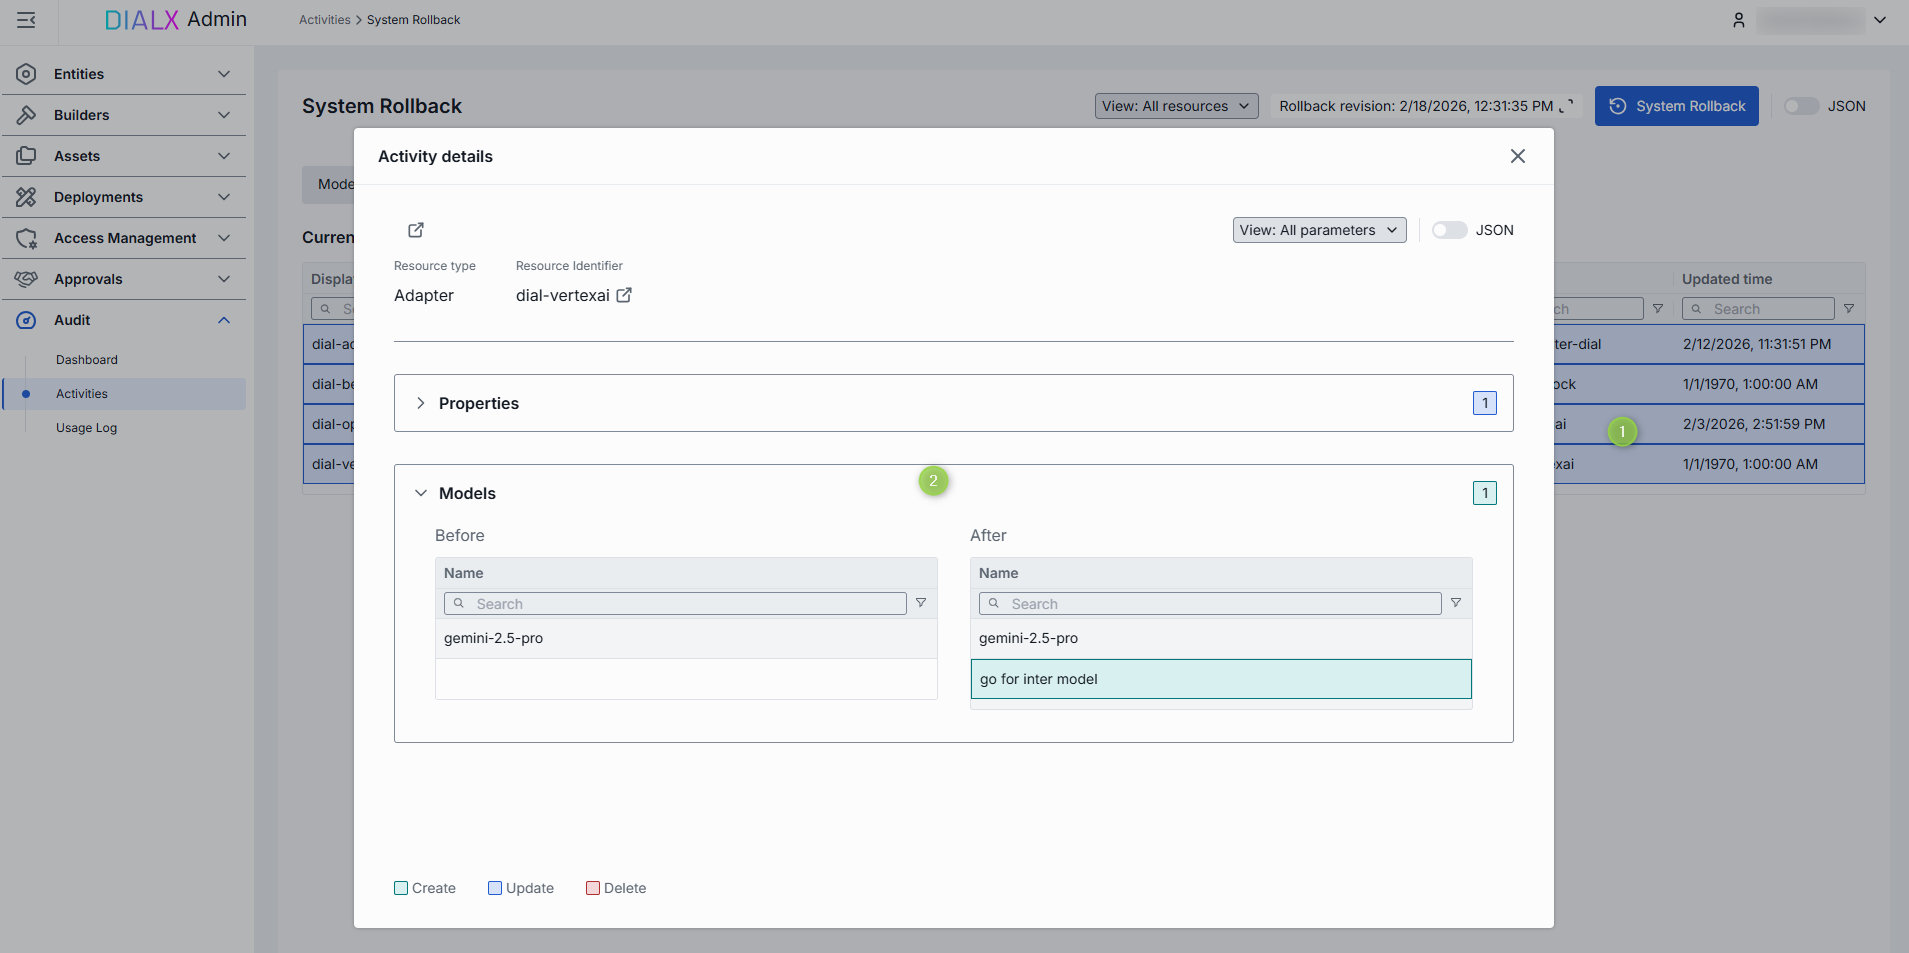
Task: Open the View: All parameters dropdown
Action: [x=1318, y=230]
